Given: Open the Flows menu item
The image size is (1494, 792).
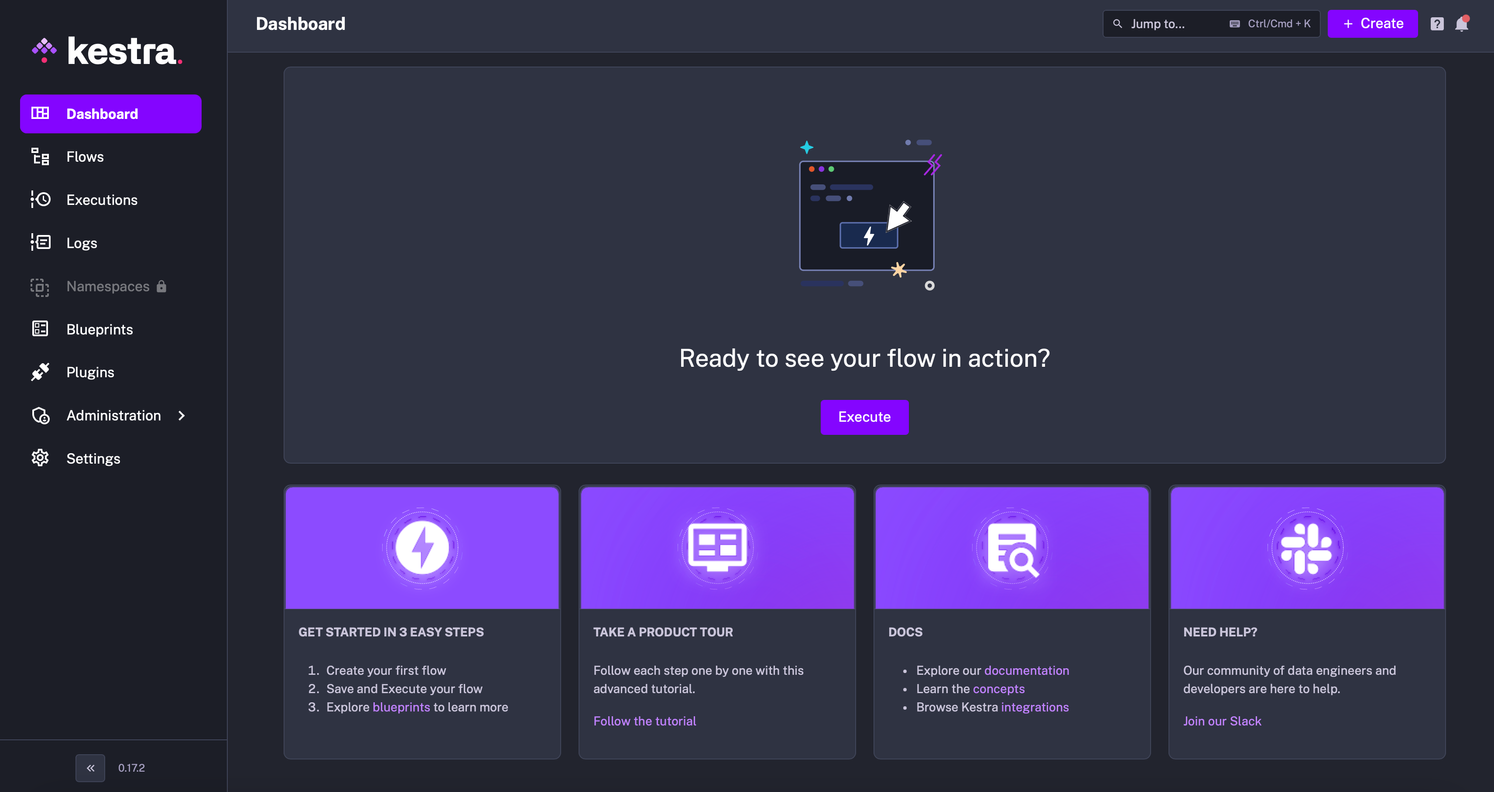Looking at the screenshot, I should click(x=110, y=157).
